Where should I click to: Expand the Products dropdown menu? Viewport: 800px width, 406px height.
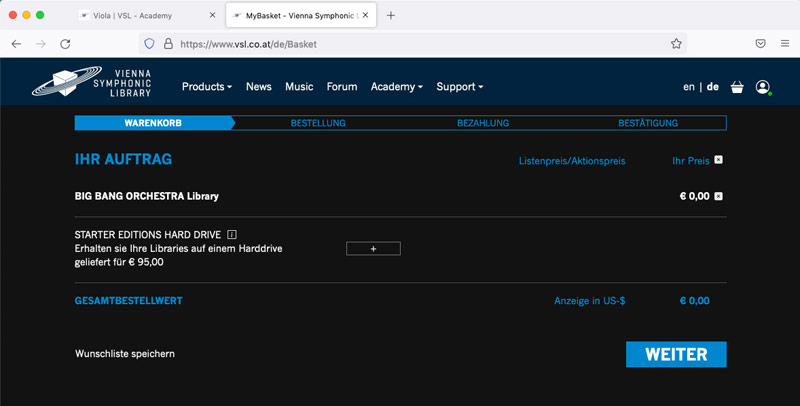coord(206,87)
